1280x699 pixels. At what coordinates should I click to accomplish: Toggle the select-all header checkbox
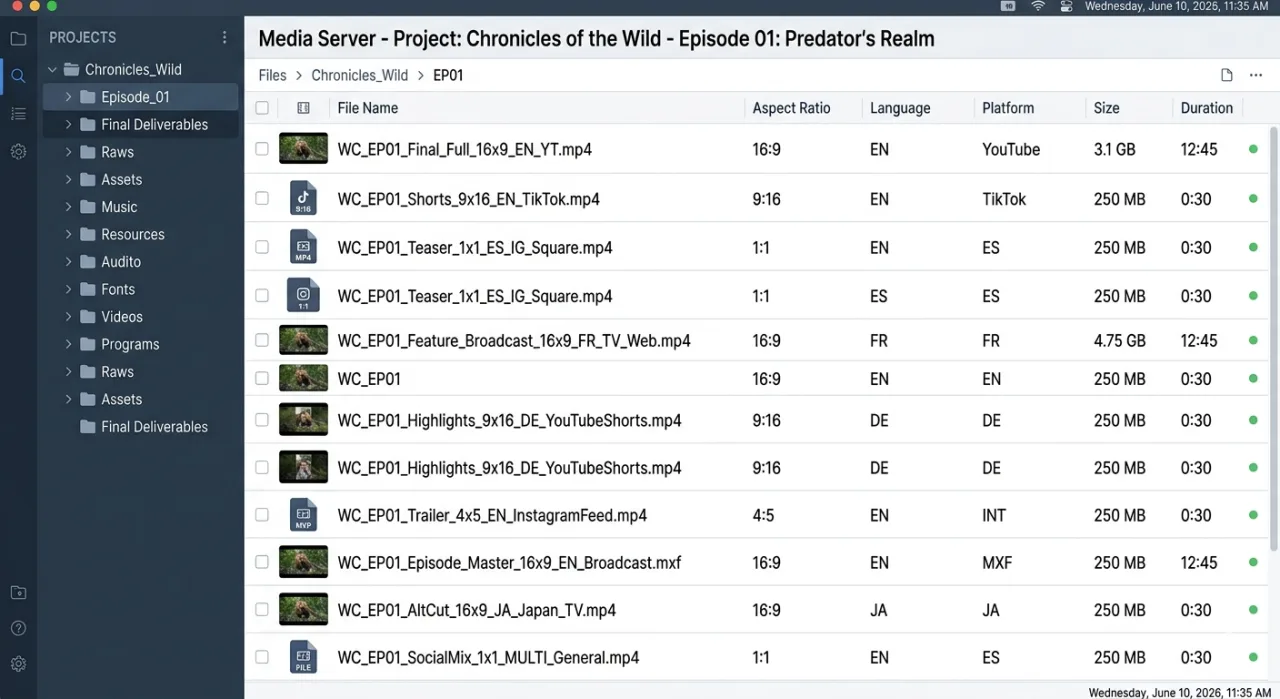click(x=262, y=108)
